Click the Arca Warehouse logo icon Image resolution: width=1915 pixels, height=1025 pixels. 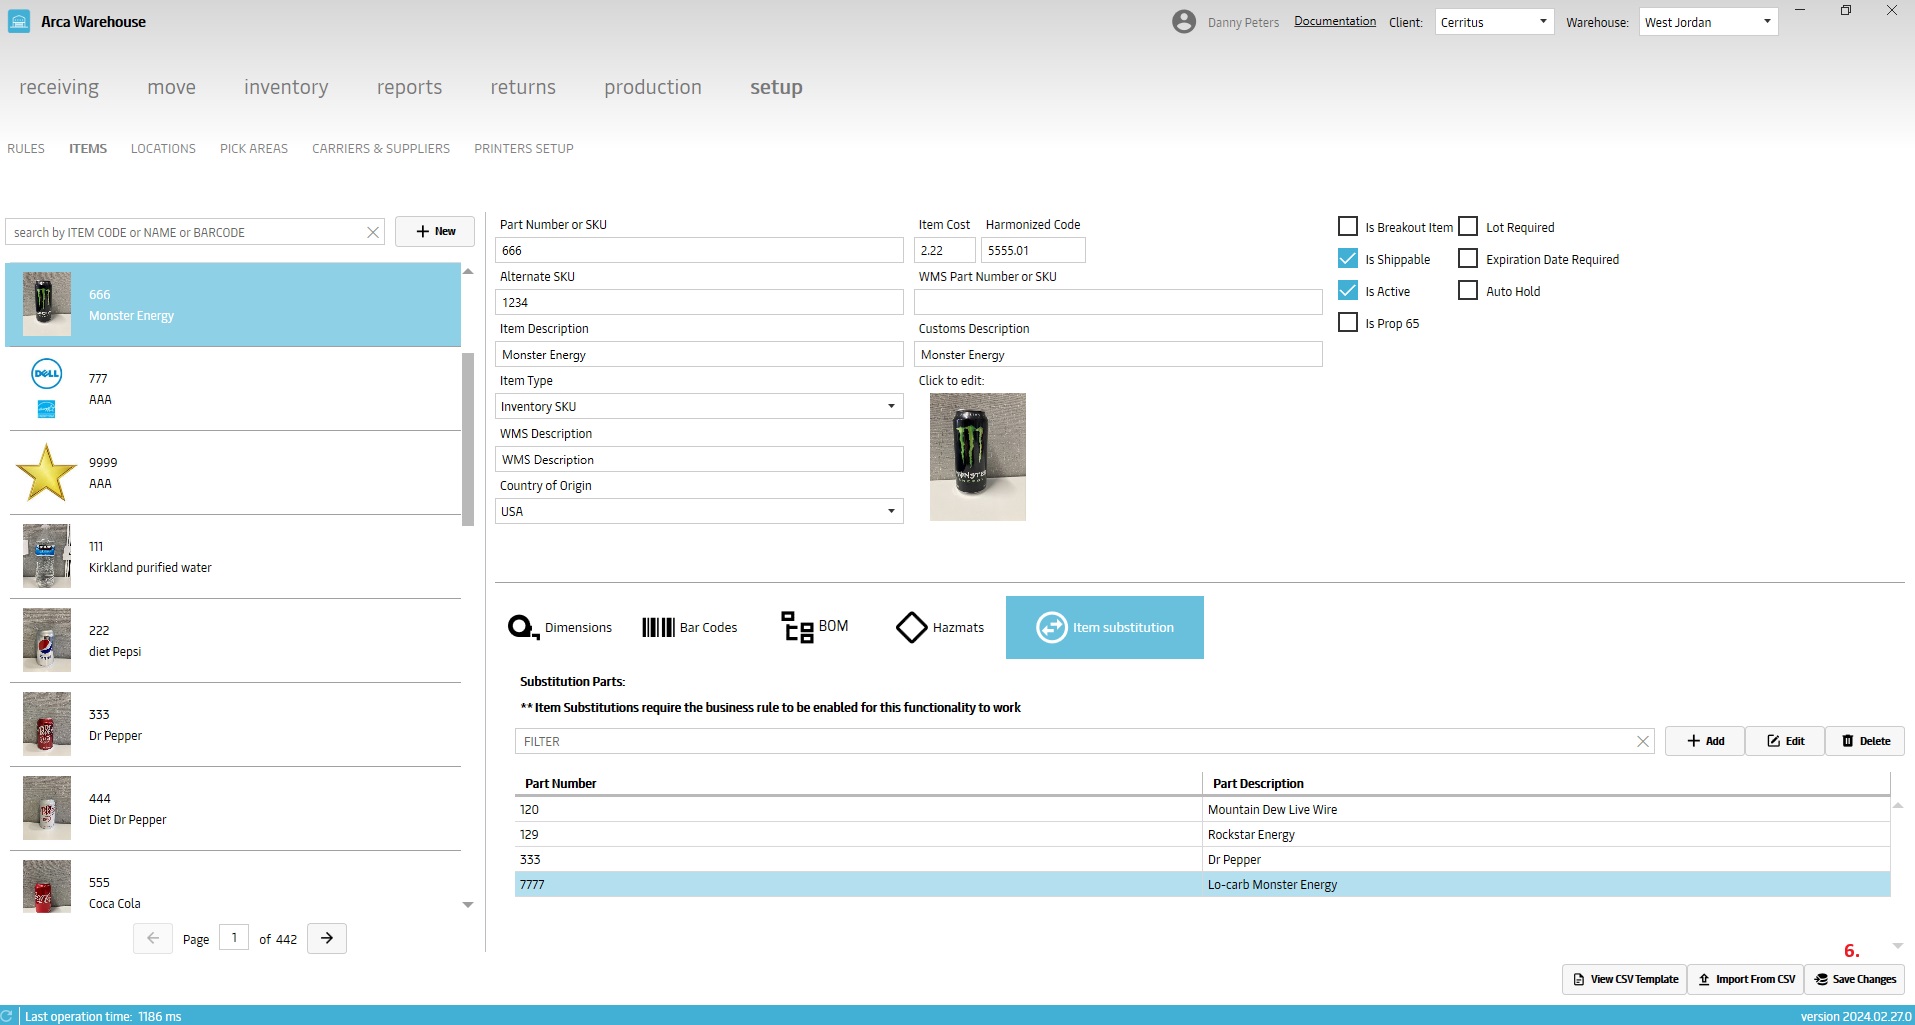point(18,21)
